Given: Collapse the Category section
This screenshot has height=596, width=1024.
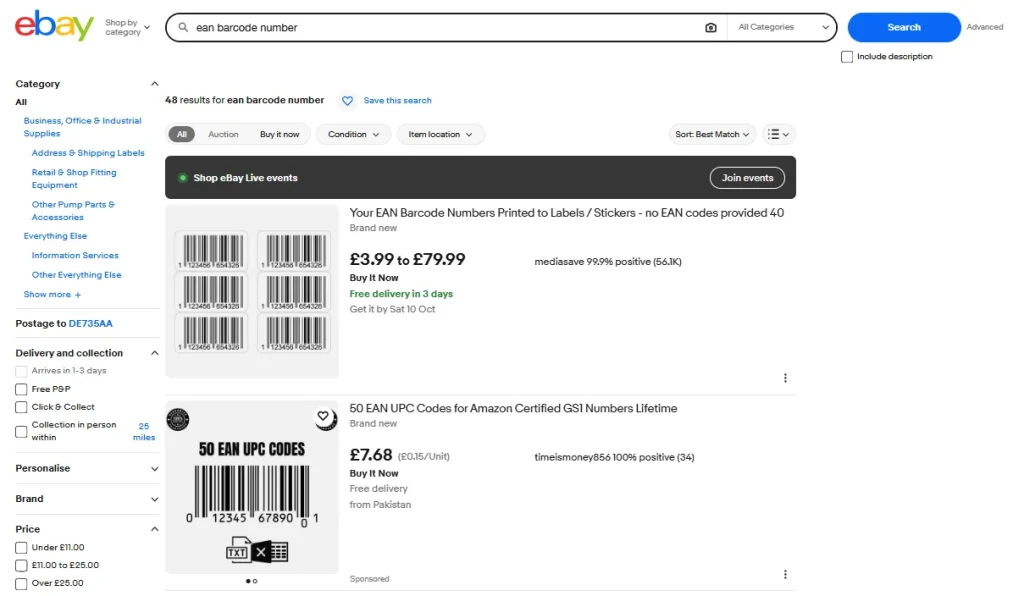Looking at the screenshot, I should coord(155,84).
